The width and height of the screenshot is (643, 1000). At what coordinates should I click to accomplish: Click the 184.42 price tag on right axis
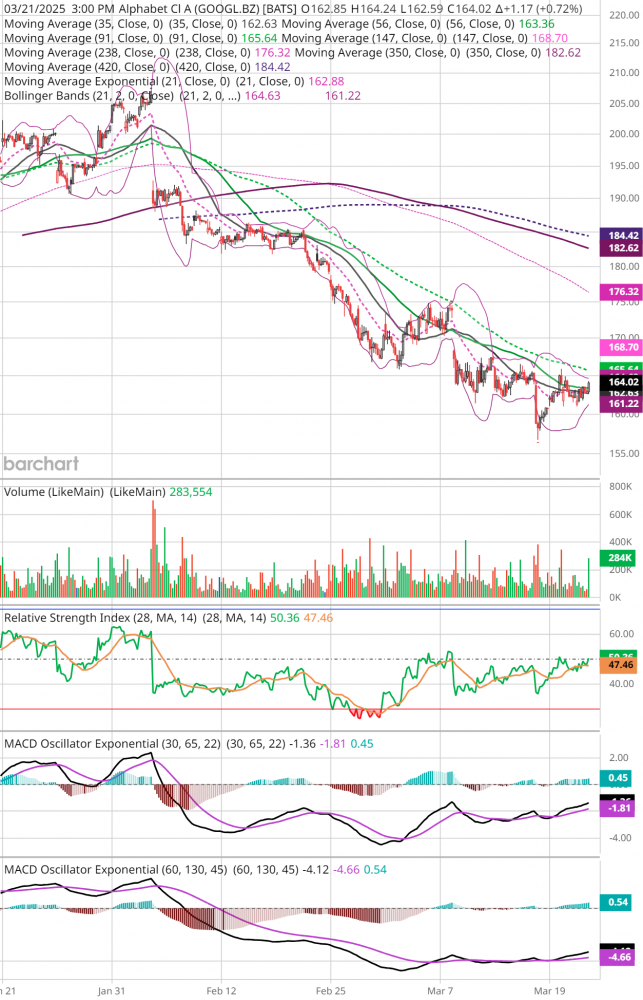(618, 234)
